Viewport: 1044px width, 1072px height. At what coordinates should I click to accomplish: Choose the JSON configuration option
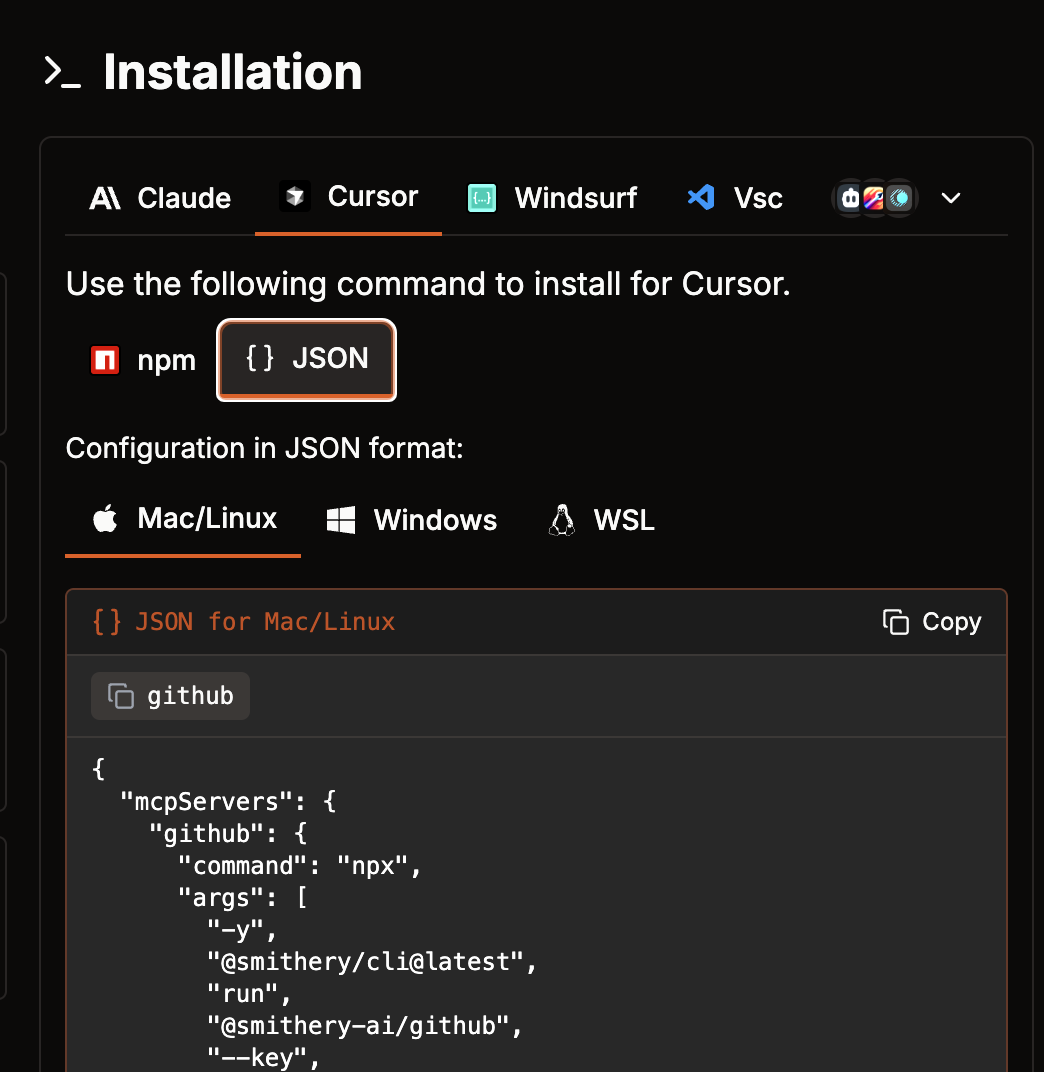click(x=306, y=360)
